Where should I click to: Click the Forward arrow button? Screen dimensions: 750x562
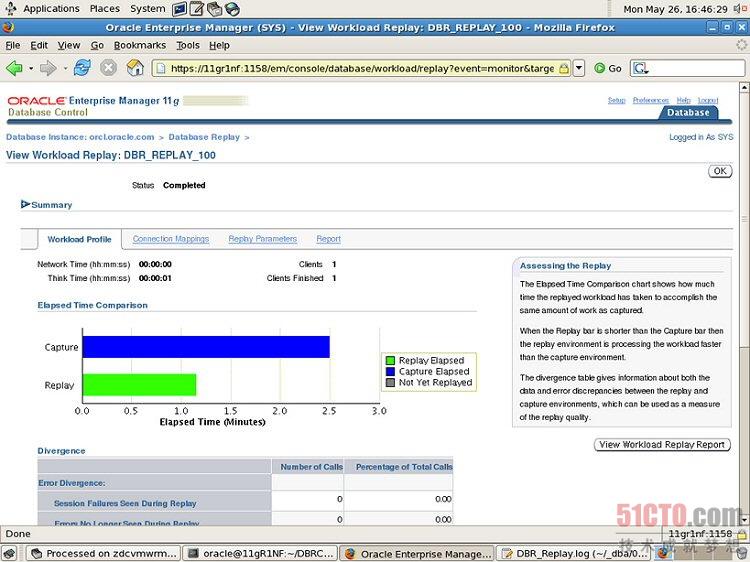(47, 68)
